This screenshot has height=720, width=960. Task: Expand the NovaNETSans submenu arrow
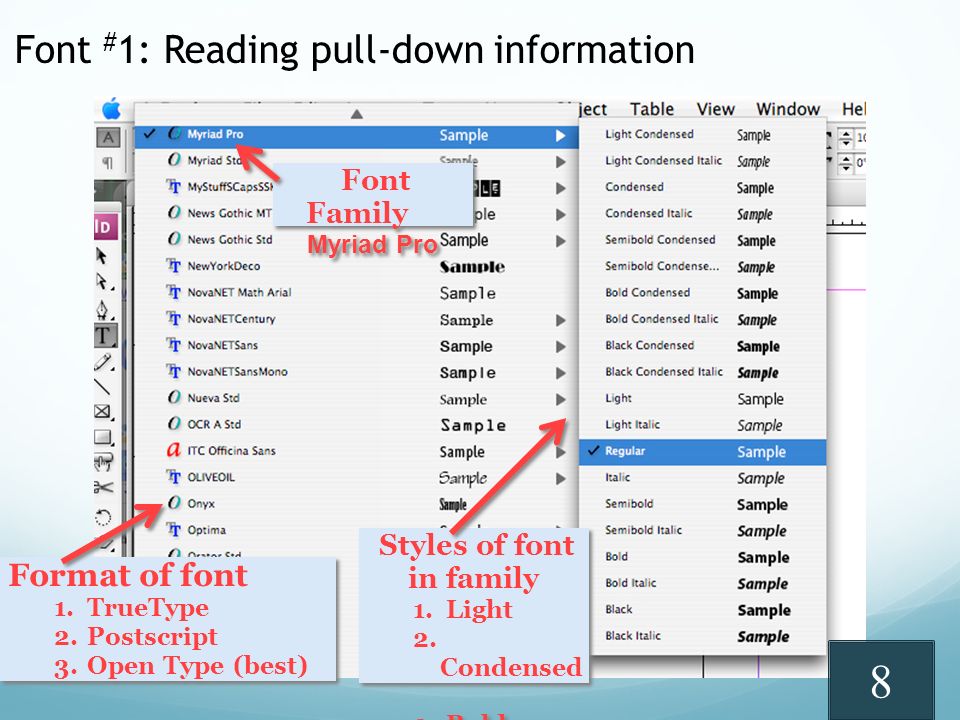click(x=560, y=347)
